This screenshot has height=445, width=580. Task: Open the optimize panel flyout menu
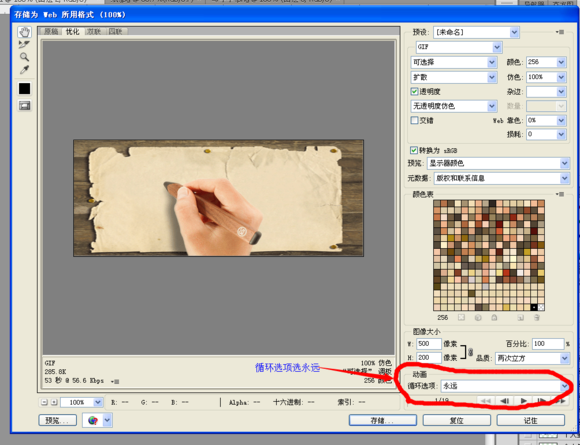pyautogui.click(x=560, y=32)
